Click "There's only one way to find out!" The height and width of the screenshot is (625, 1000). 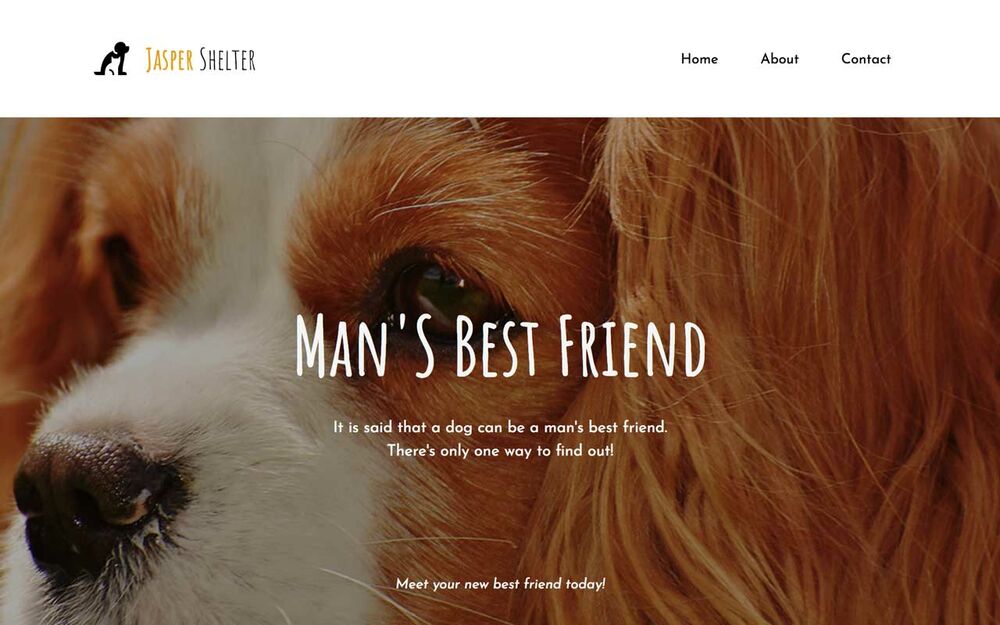point(500,451)
